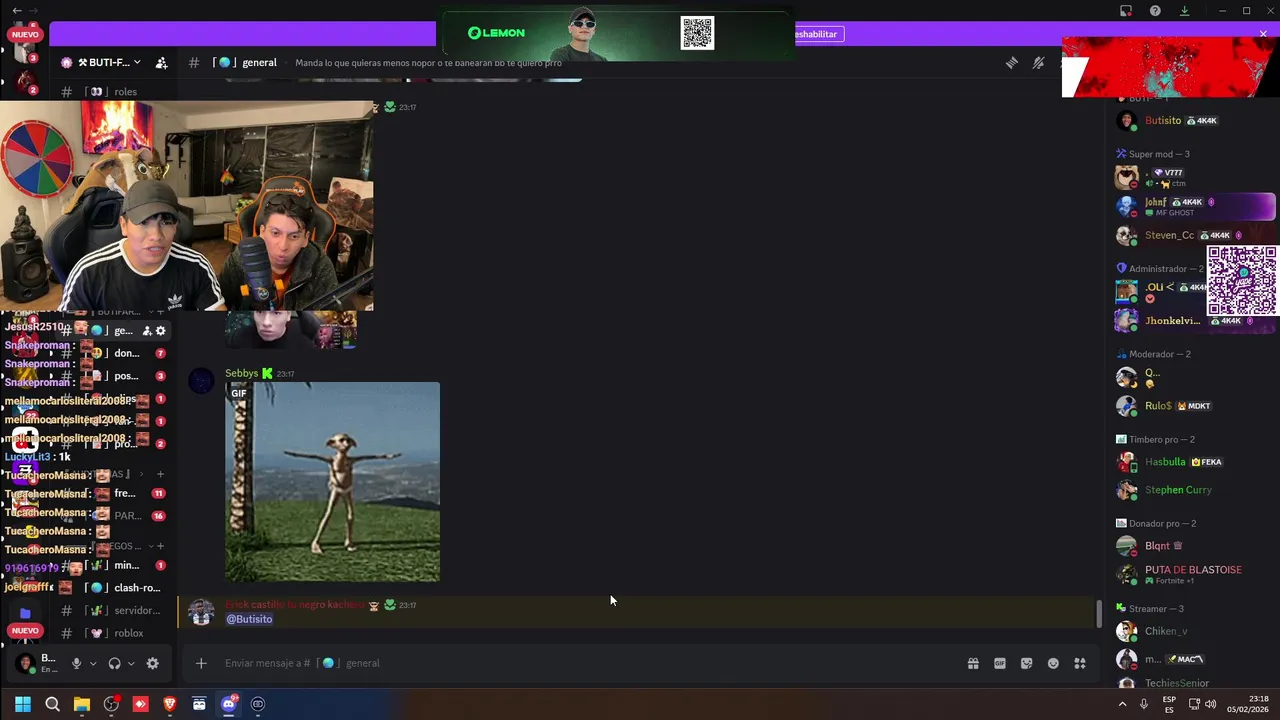
Task: Toggle microphone mute in user panel
Action: (76, 663)
